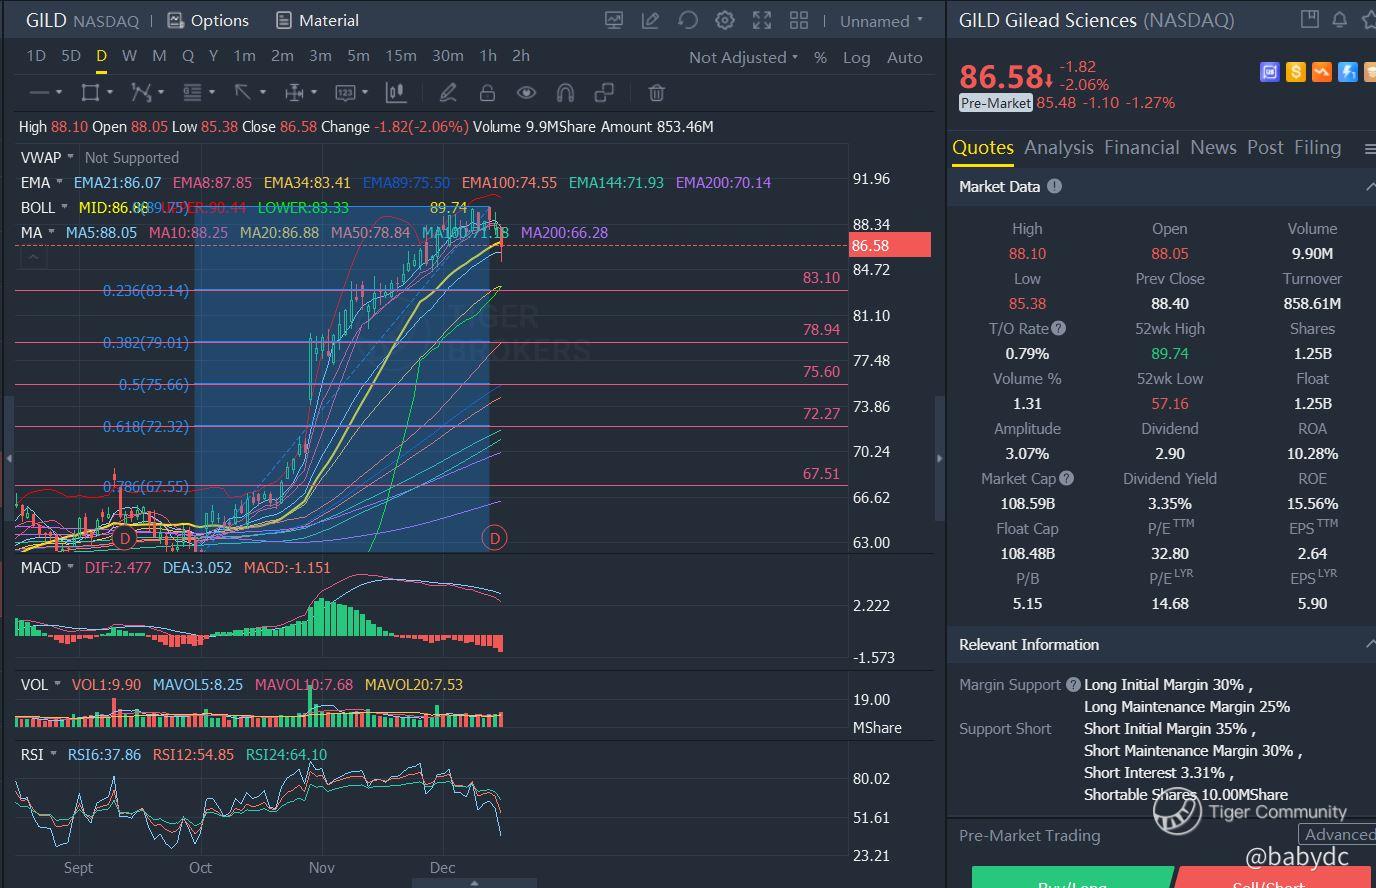This screenshot has width=1376, height=888.
Task: Click the chart monitor icon in header
Action: 614,20
